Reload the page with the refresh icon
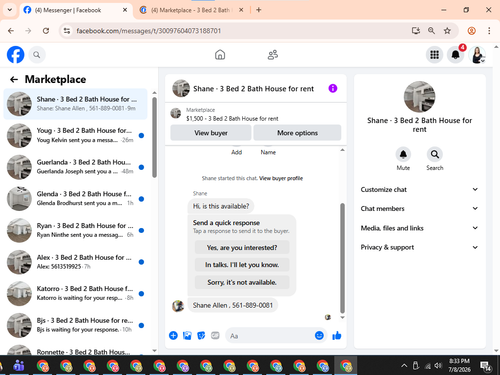500x375 pixels. point(46,31)
